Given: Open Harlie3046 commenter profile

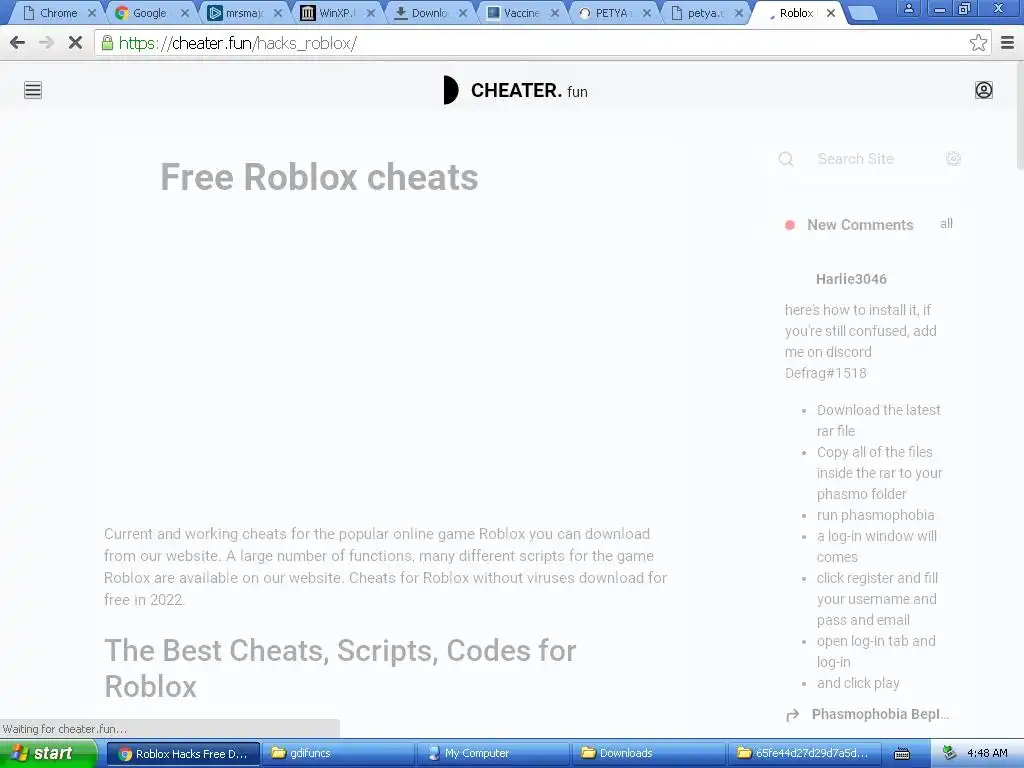Looking at the screenshot, I should (851, 280).
